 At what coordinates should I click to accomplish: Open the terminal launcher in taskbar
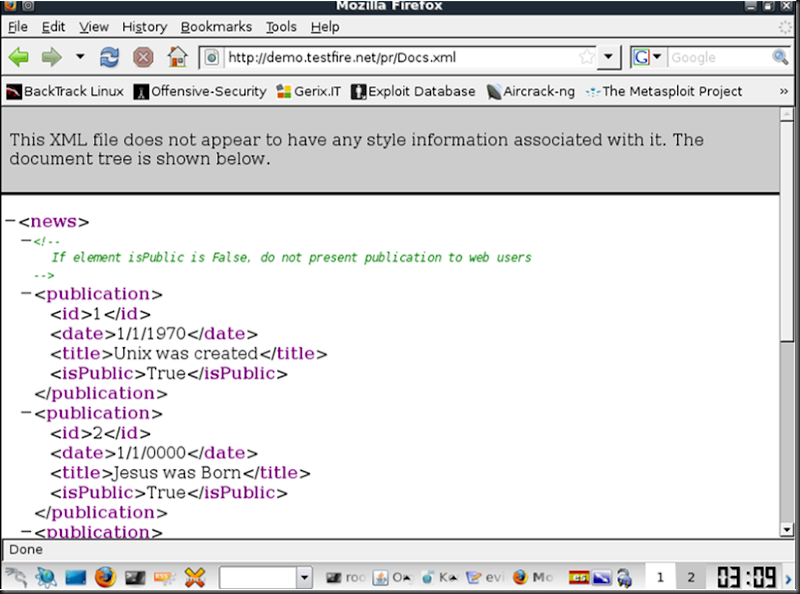[x=135, y=577]
